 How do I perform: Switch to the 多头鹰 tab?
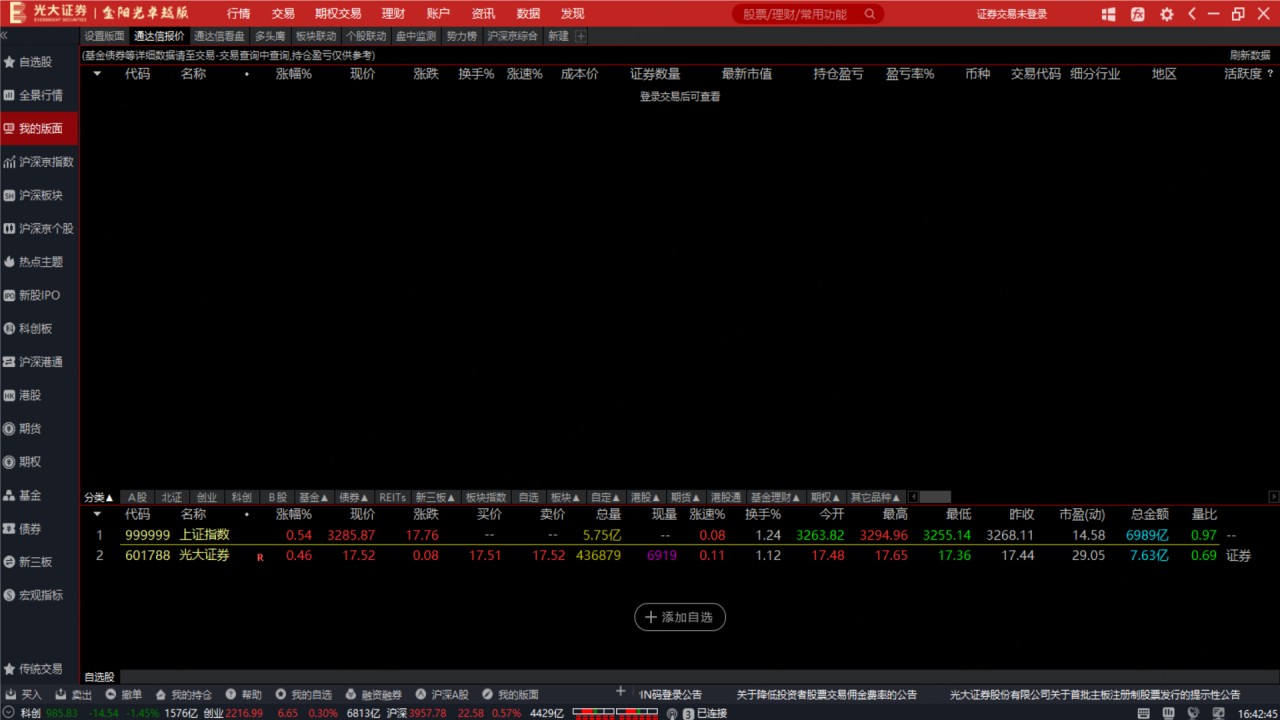pyautogui.click(x=270, y=36)
